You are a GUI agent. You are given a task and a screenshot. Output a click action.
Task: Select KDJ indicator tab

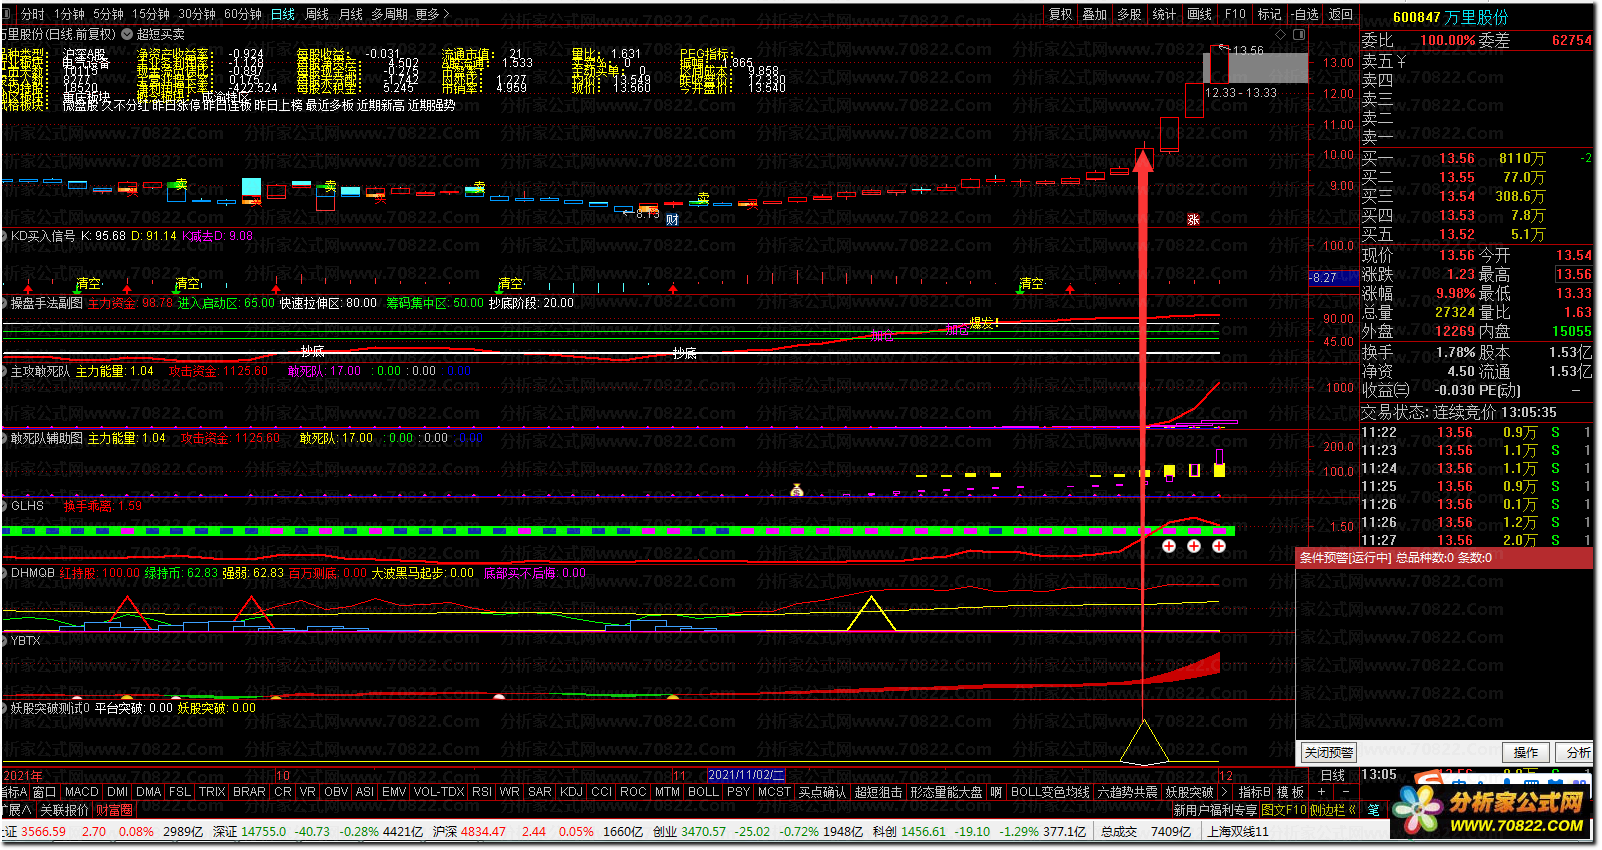571,791
